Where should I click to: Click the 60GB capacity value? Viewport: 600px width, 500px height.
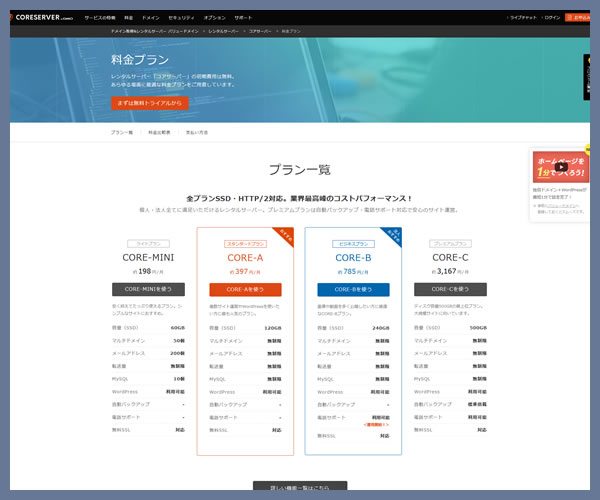click(x=178, y=328)
